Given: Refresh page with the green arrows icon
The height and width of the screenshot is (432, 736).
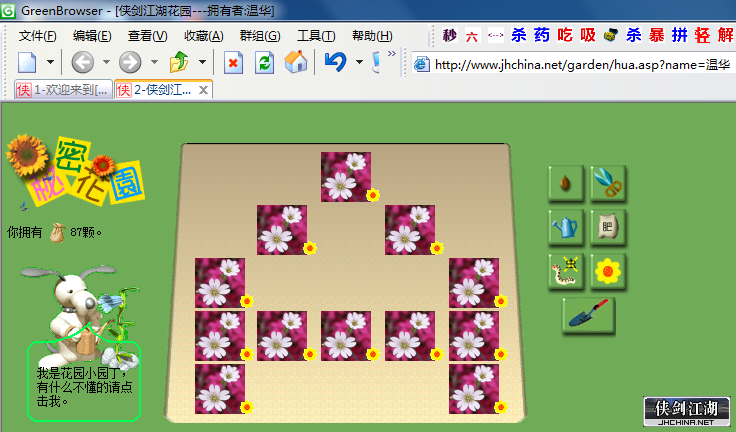Looking at the screenshot, I should (264, 62).
